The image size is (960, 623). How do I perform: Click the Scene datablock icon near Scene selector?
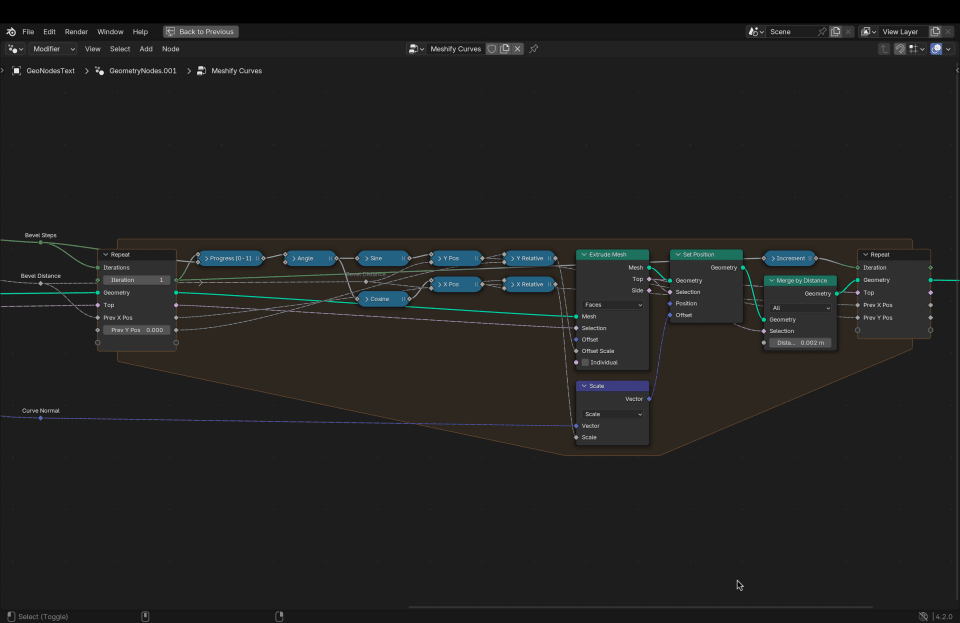(752, 31)
